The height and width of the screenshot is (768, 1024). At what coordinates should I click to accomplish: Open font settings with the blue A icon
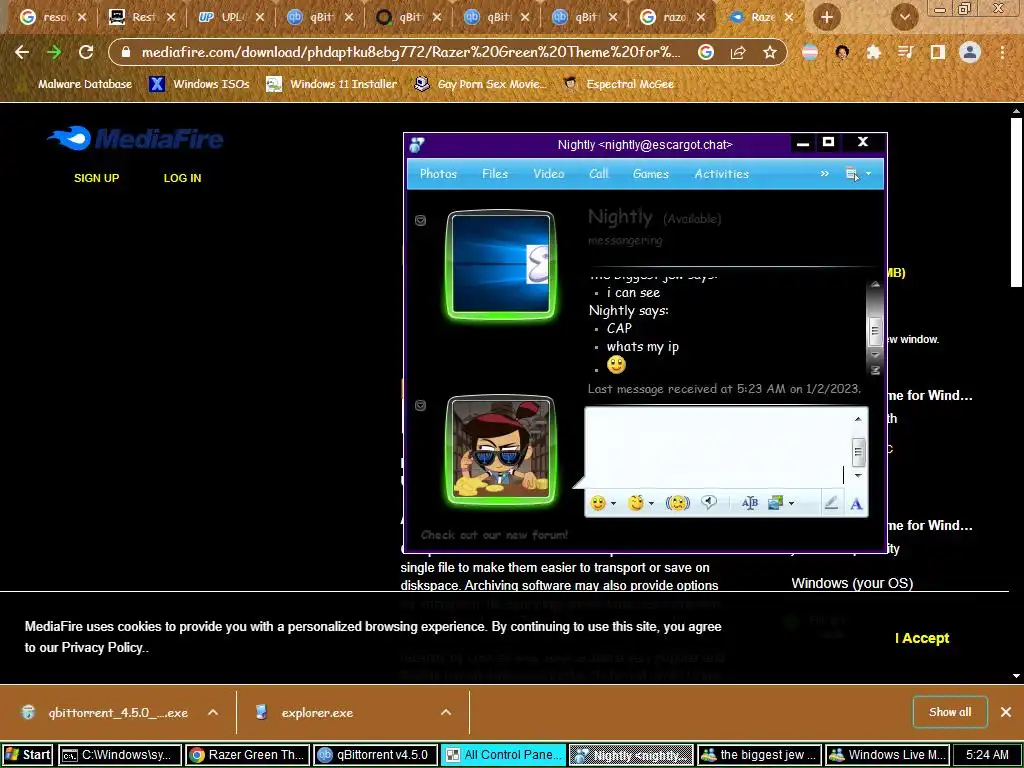tap(856, 504)
